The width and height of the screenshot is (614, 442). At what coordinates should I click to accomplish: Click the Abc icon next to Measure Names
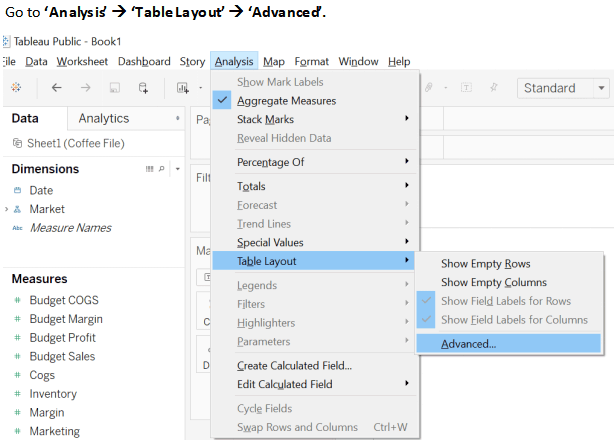pyautogui.click(x=17, y=228)
